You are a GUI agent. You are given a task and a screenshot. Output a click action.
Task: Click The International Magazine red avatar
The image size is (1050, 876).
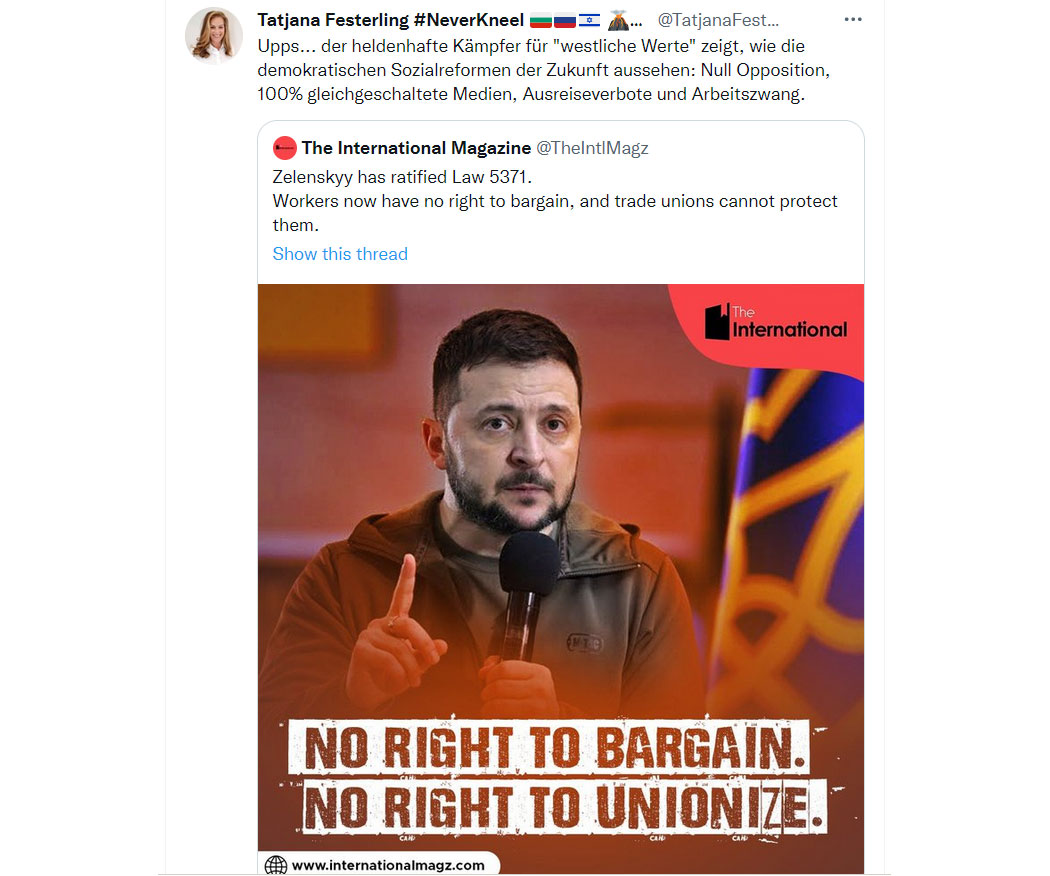pos(285,148)
